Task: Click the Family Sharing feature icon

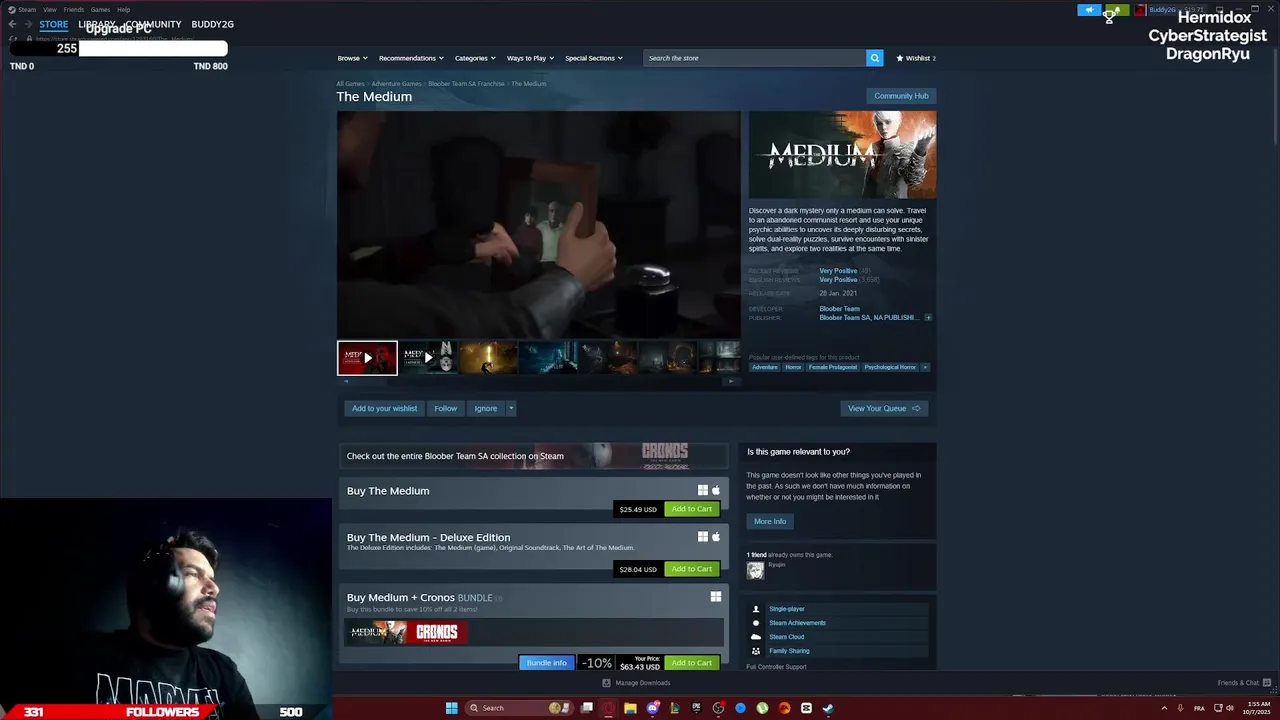Action: 756,651
